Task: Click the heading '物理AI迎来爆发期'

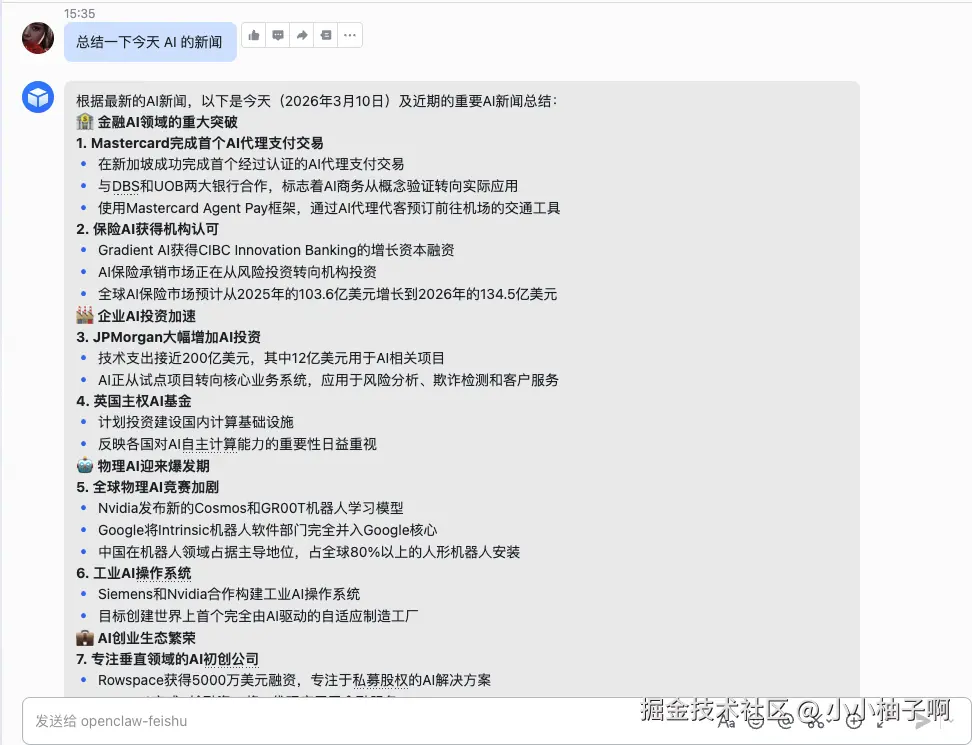Action: click(153, 466)
